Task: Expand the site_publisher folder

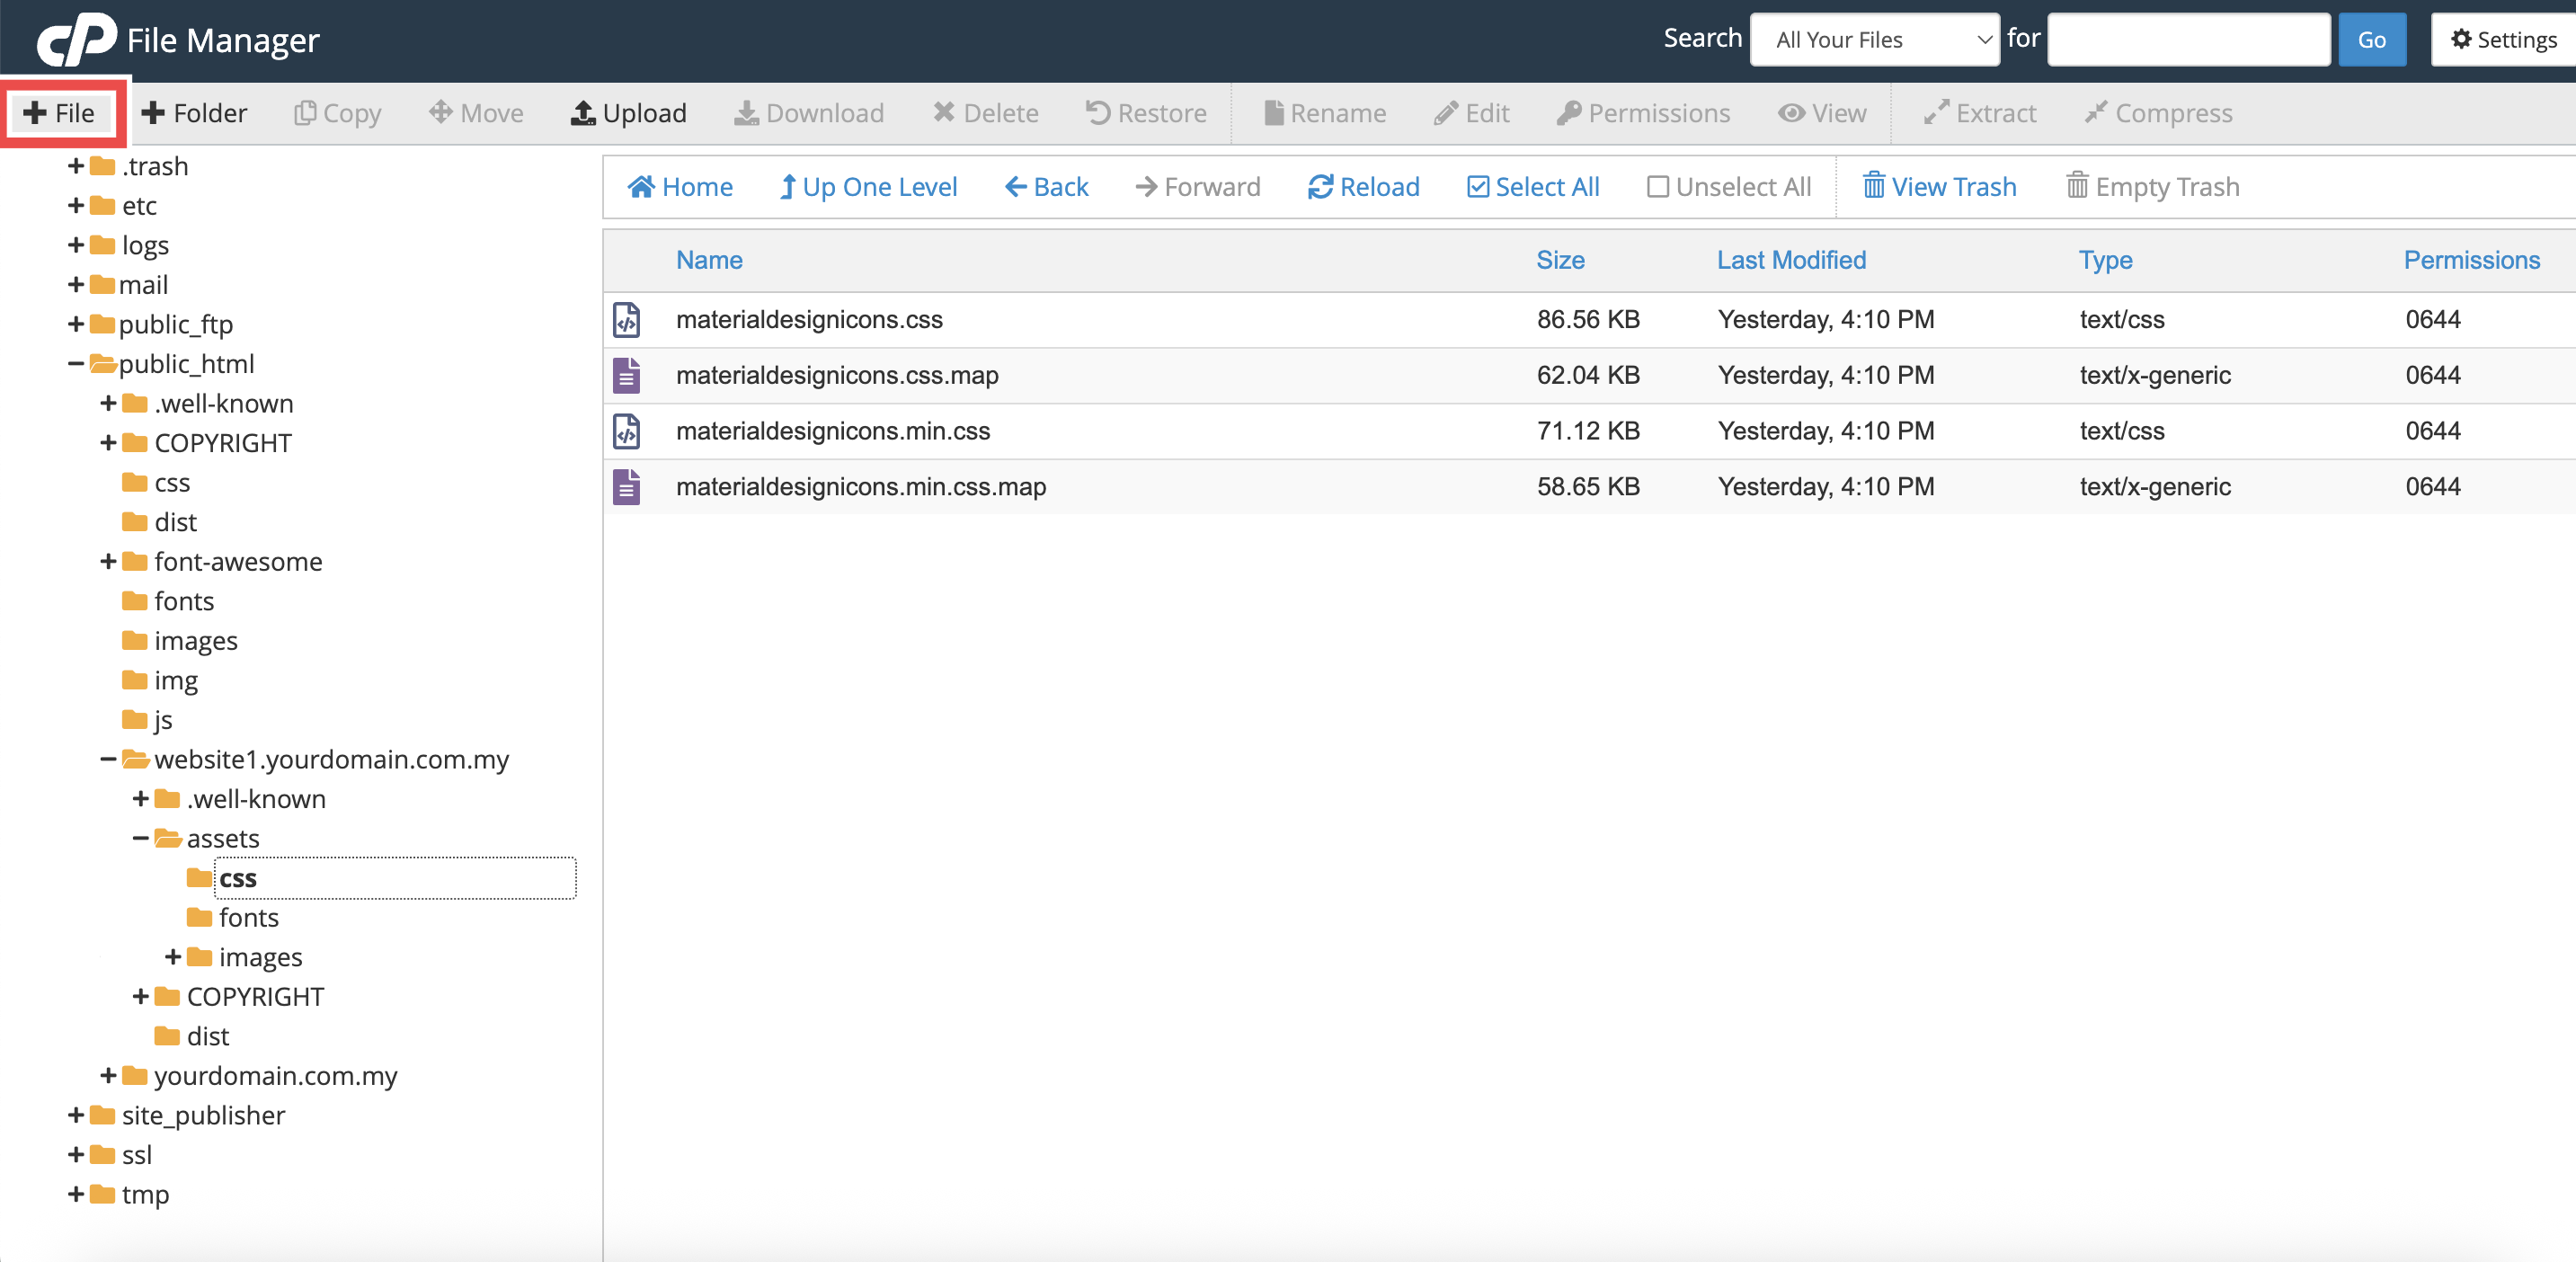Action: point(76,1115)
